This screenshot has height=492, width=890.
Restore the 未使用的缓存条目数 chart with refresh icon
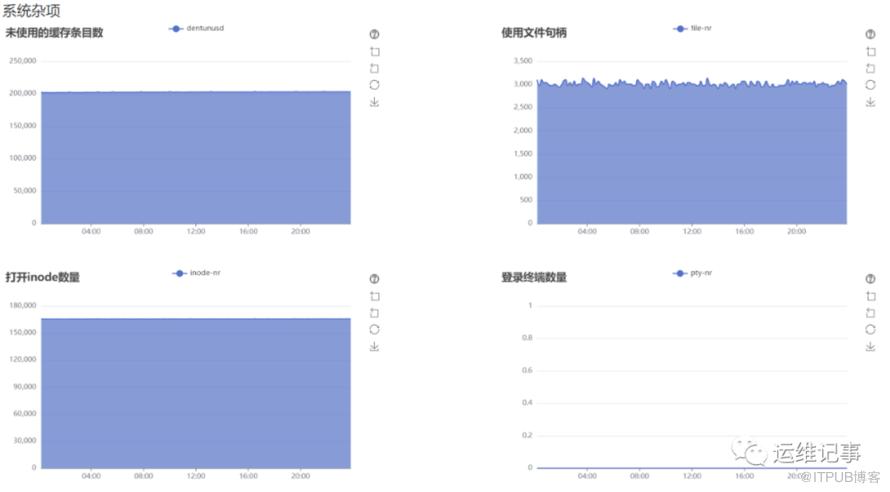(x=374, y=85)
